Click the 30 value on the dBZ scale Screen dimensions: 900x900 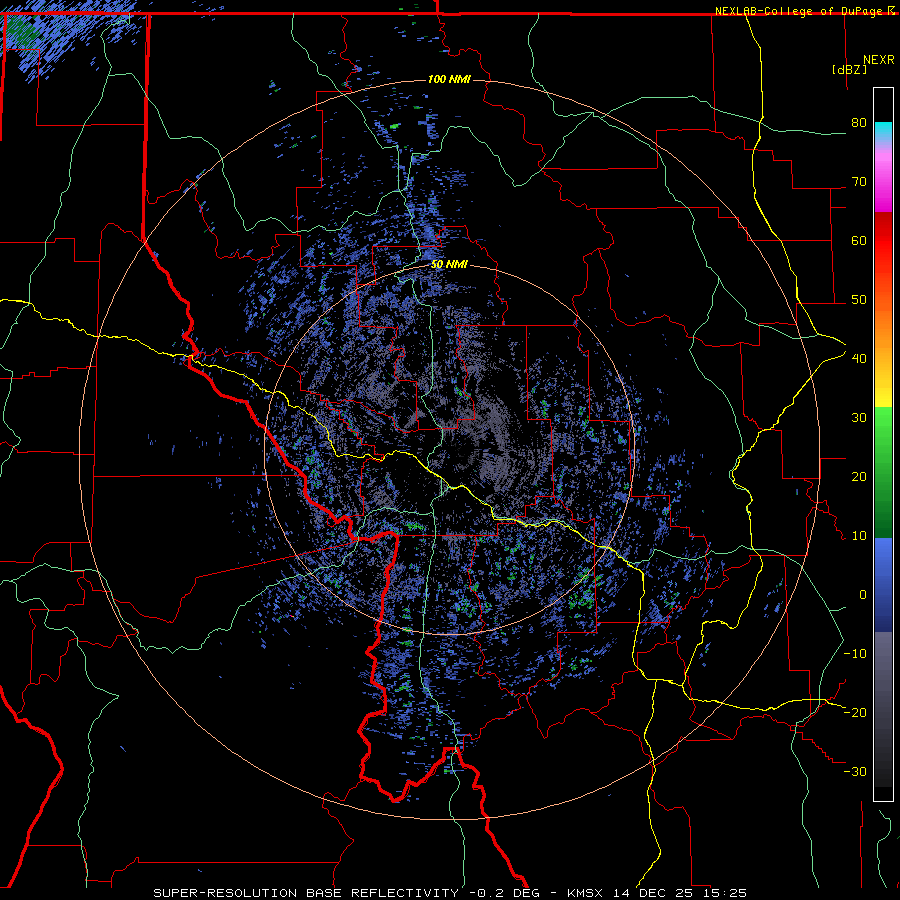(x=859, y=418)
